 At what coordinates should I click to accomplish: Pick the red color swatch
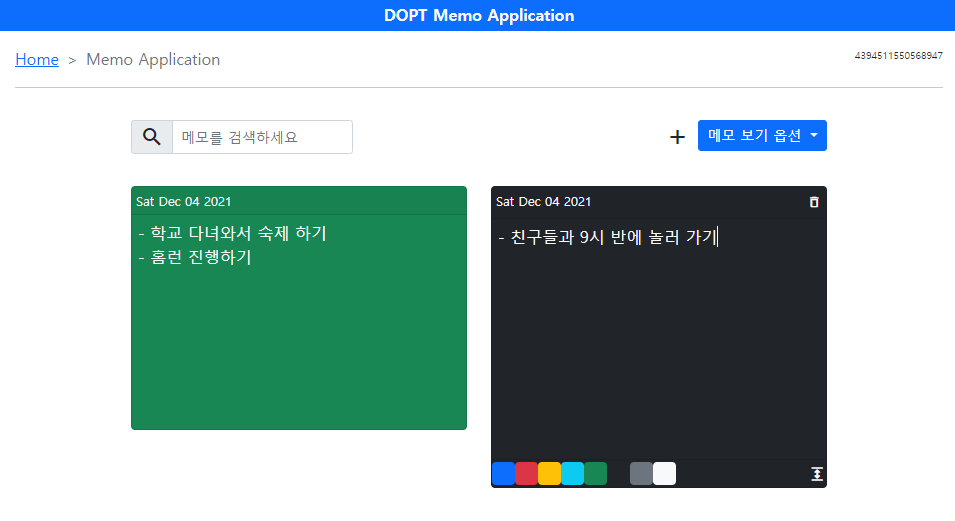point(526,473)
